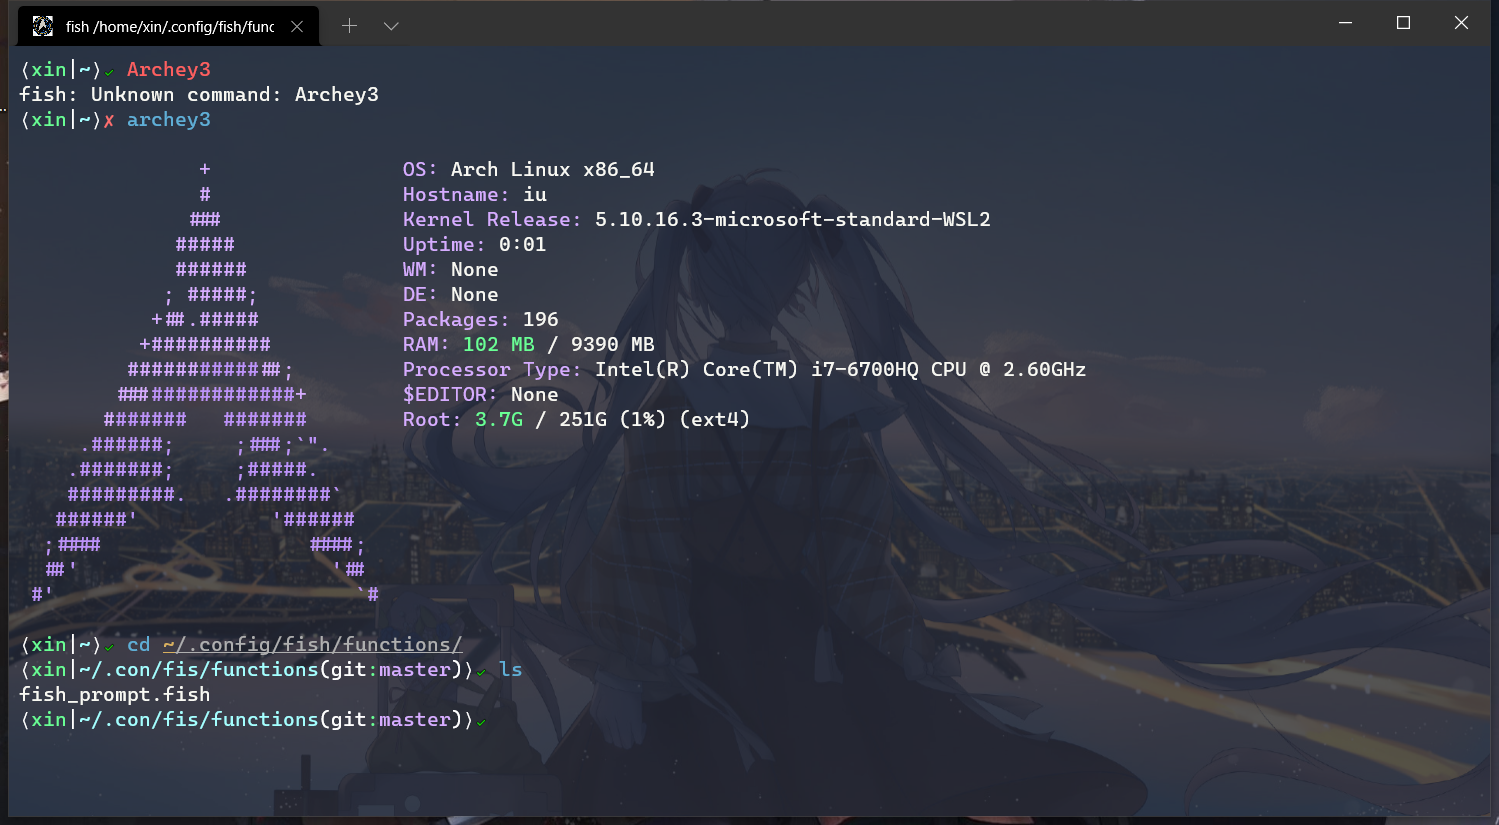This screenshot has width=1499, height=825.
Task: Click the 'ls' command text
Action: pyautogui.click(x=511, y=669)
